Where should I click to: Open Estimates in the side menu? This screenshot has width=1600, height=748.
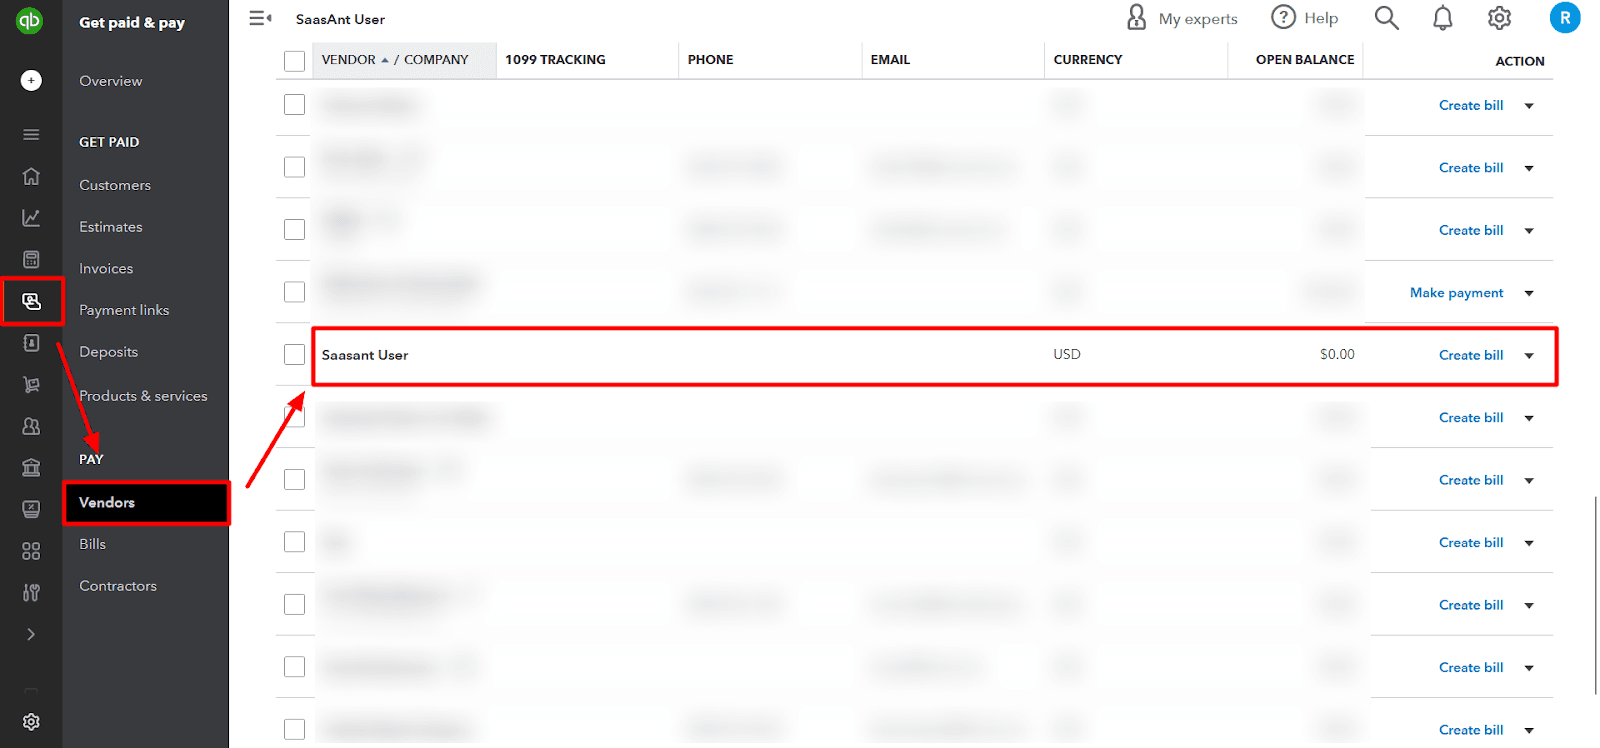pos(111,227)
